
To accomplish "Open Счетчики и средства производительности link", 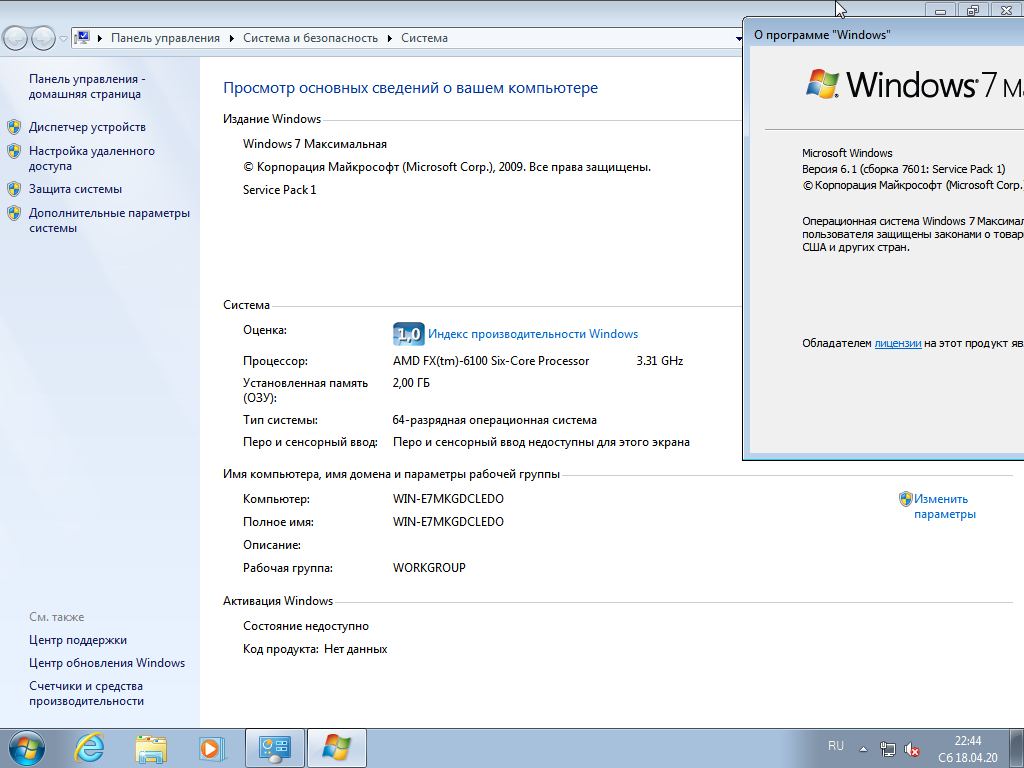I will (86, 693).
